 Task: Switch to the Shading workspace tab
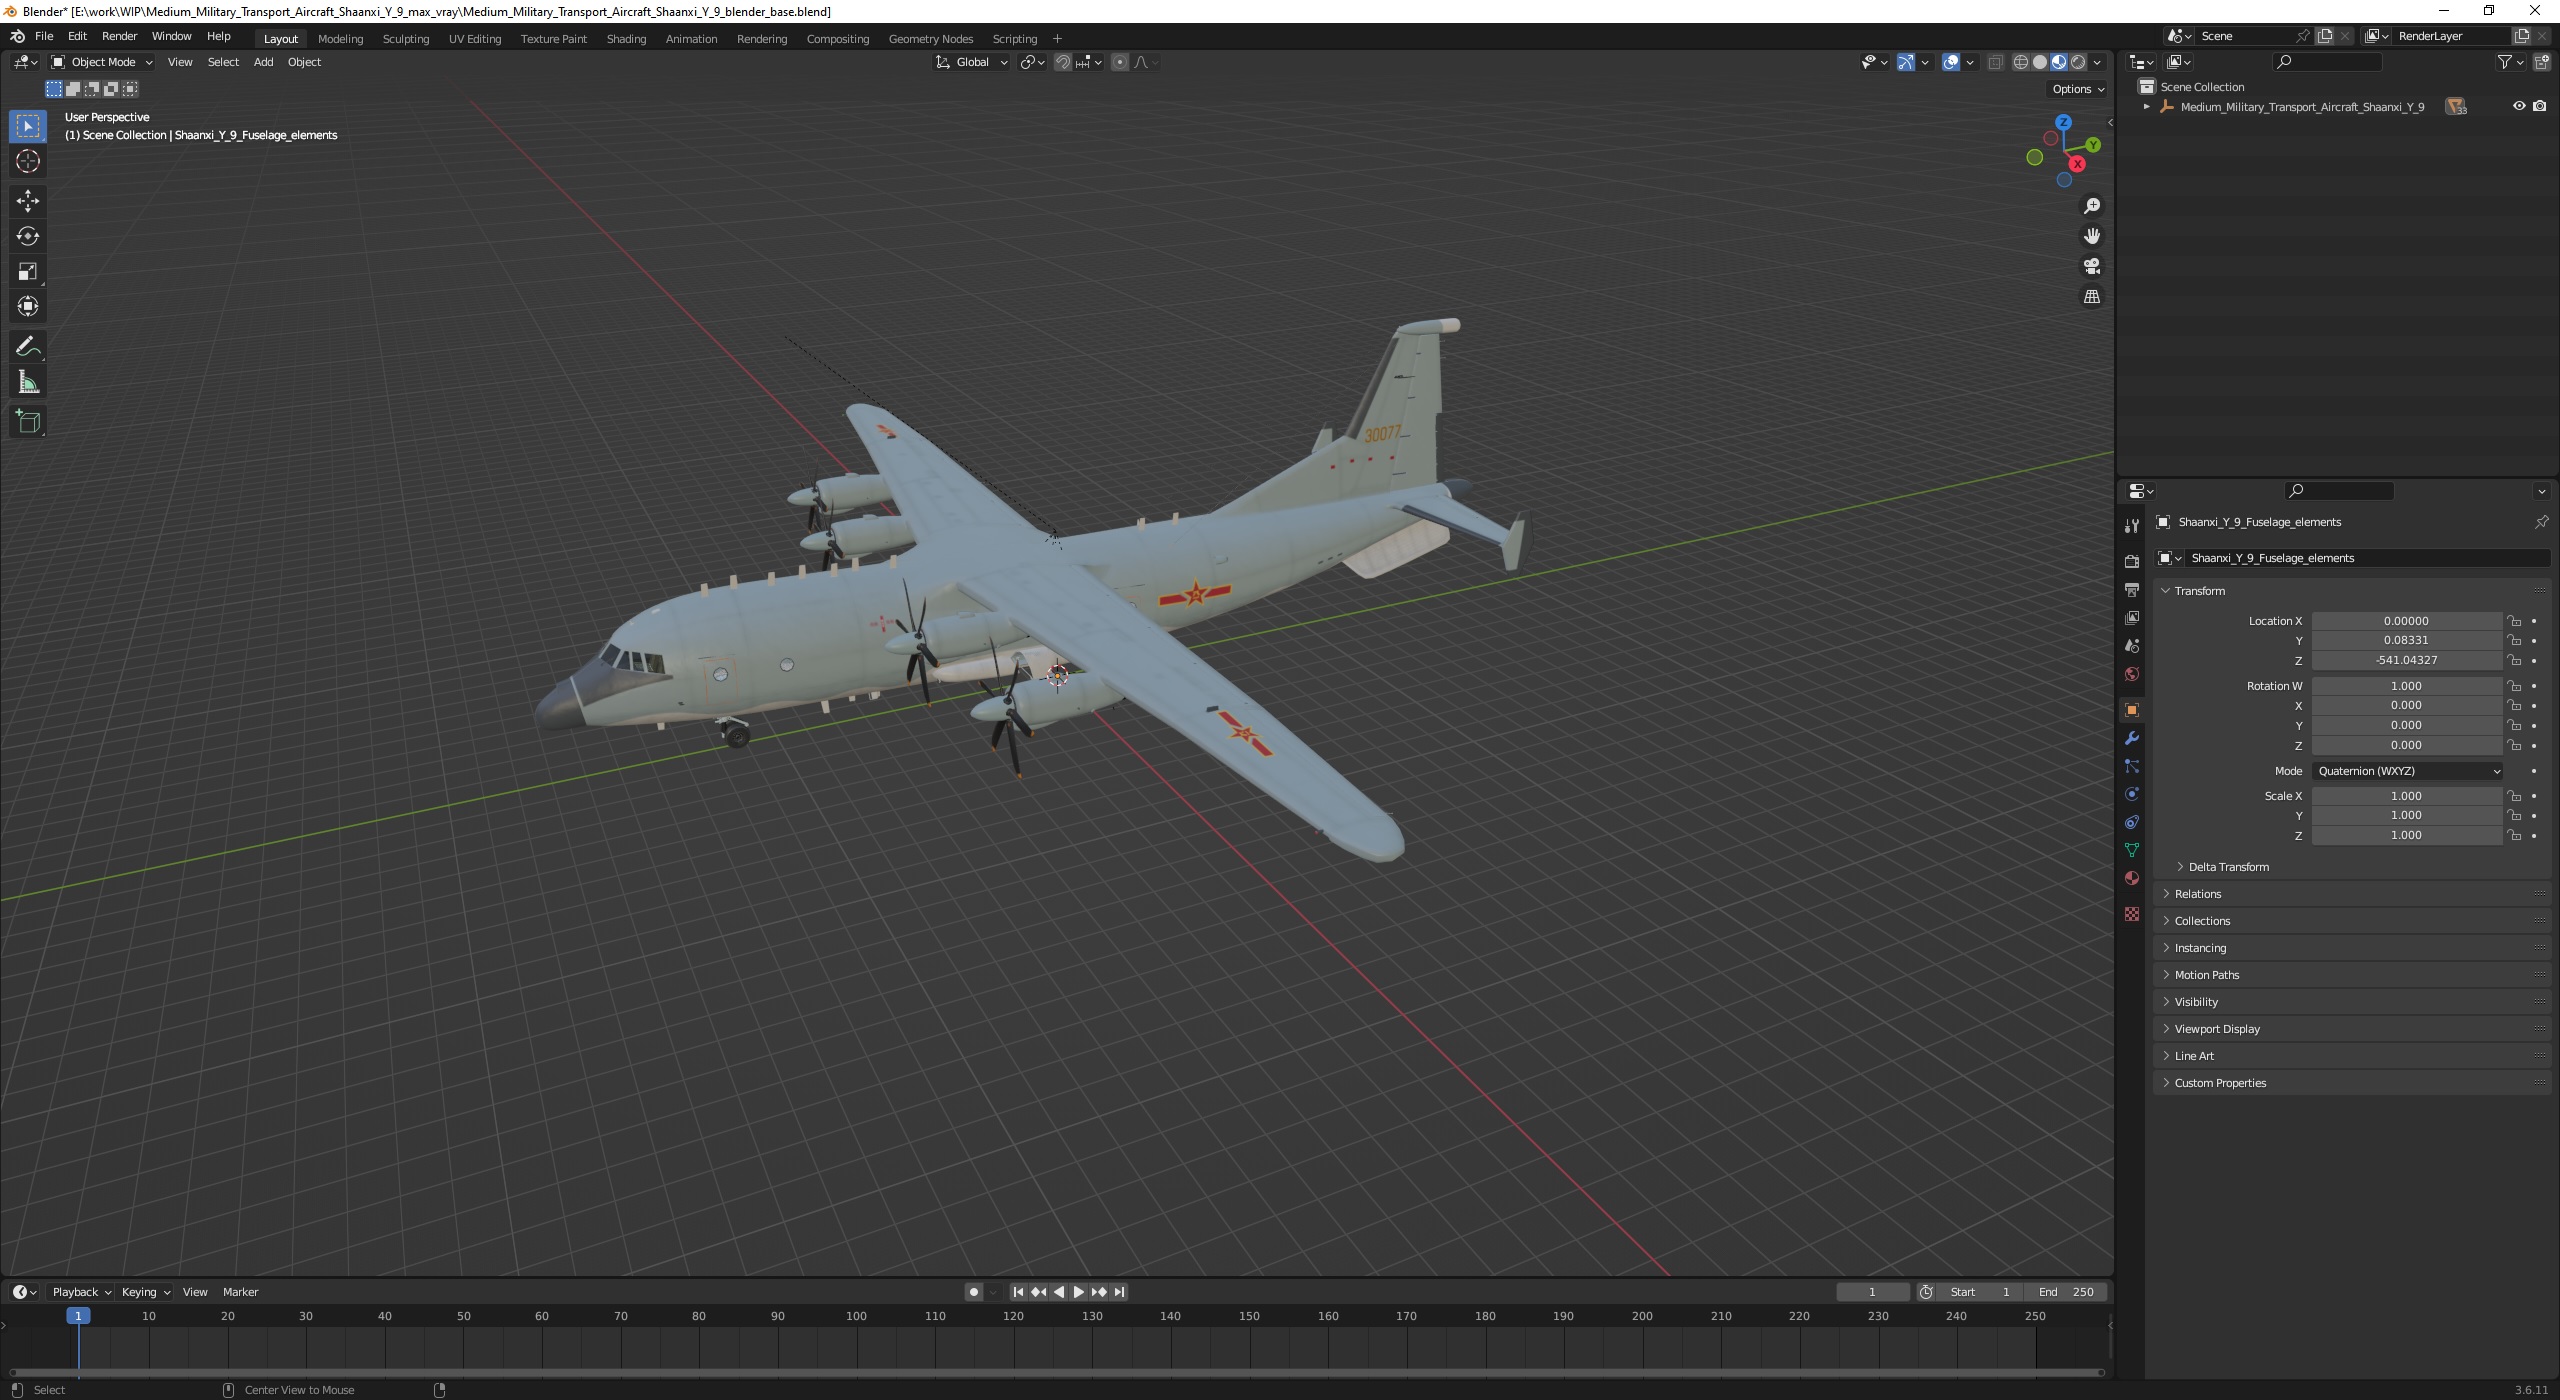(x=626, y=39)
